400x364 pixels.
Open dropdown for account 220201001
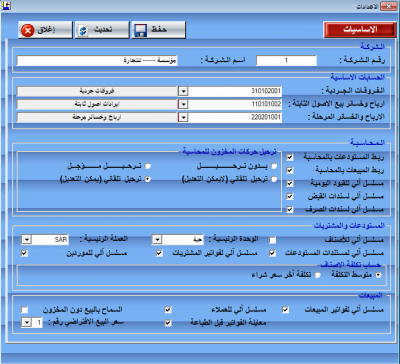click(x=183, y=117)
